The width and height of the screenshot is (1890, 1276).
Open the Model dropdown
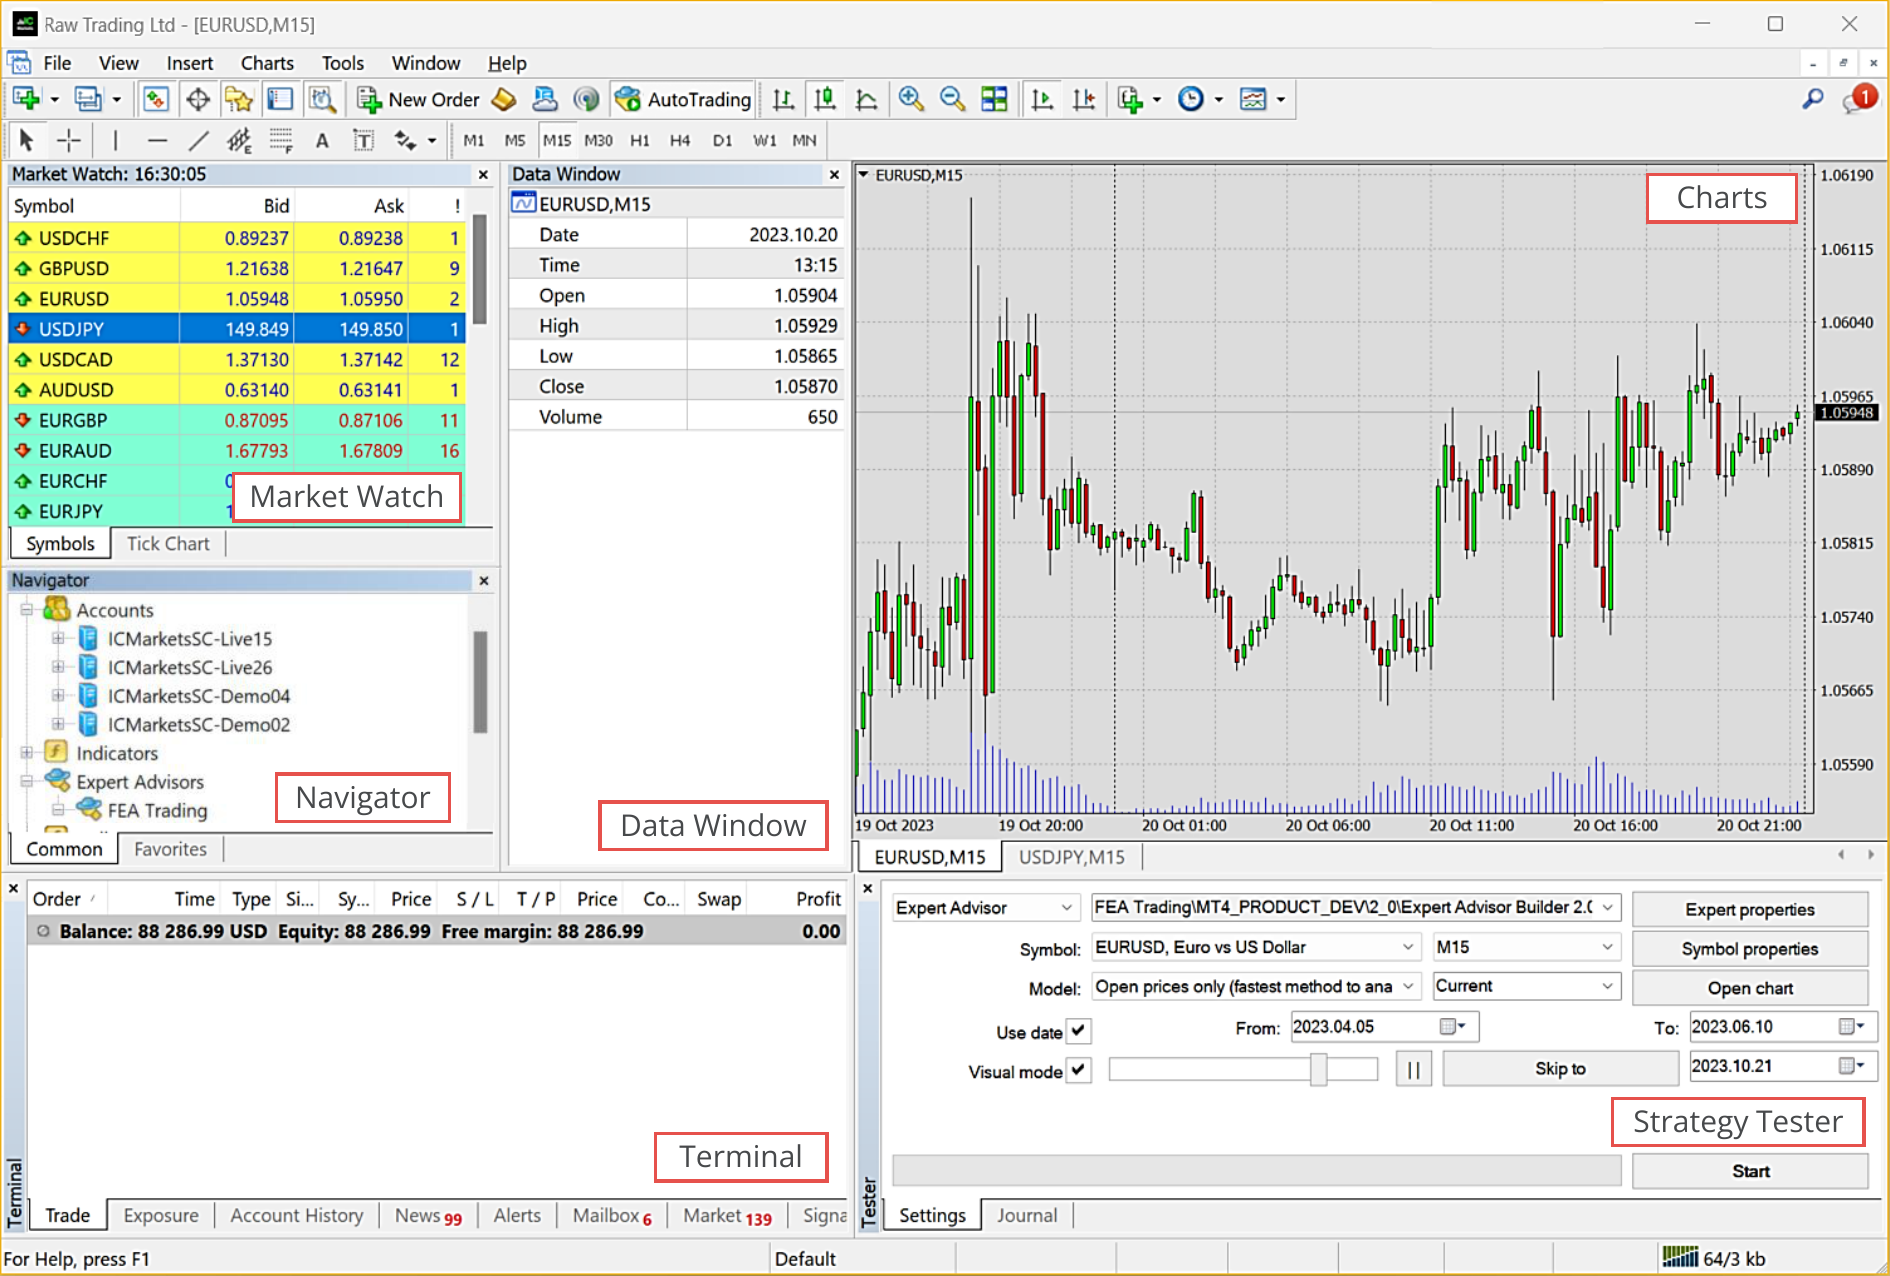click(1256, 987)
